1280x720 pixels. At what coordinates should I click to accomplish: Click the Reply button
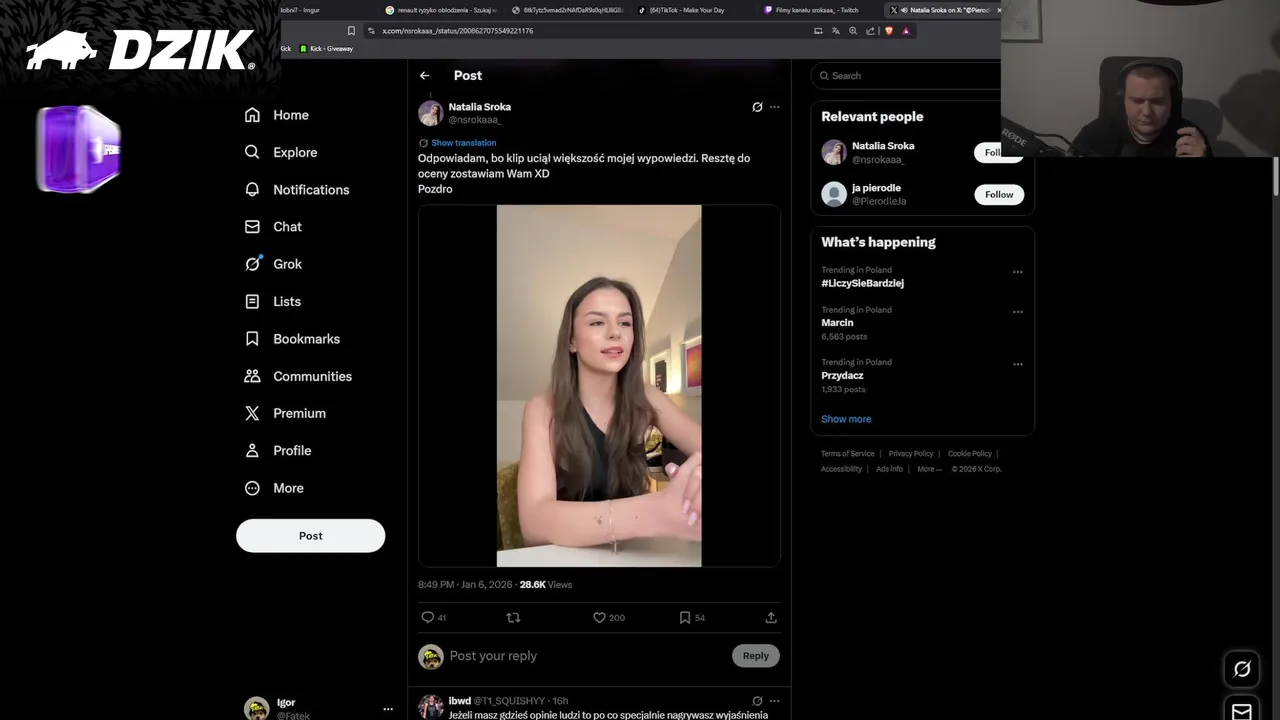coord(756,656)
